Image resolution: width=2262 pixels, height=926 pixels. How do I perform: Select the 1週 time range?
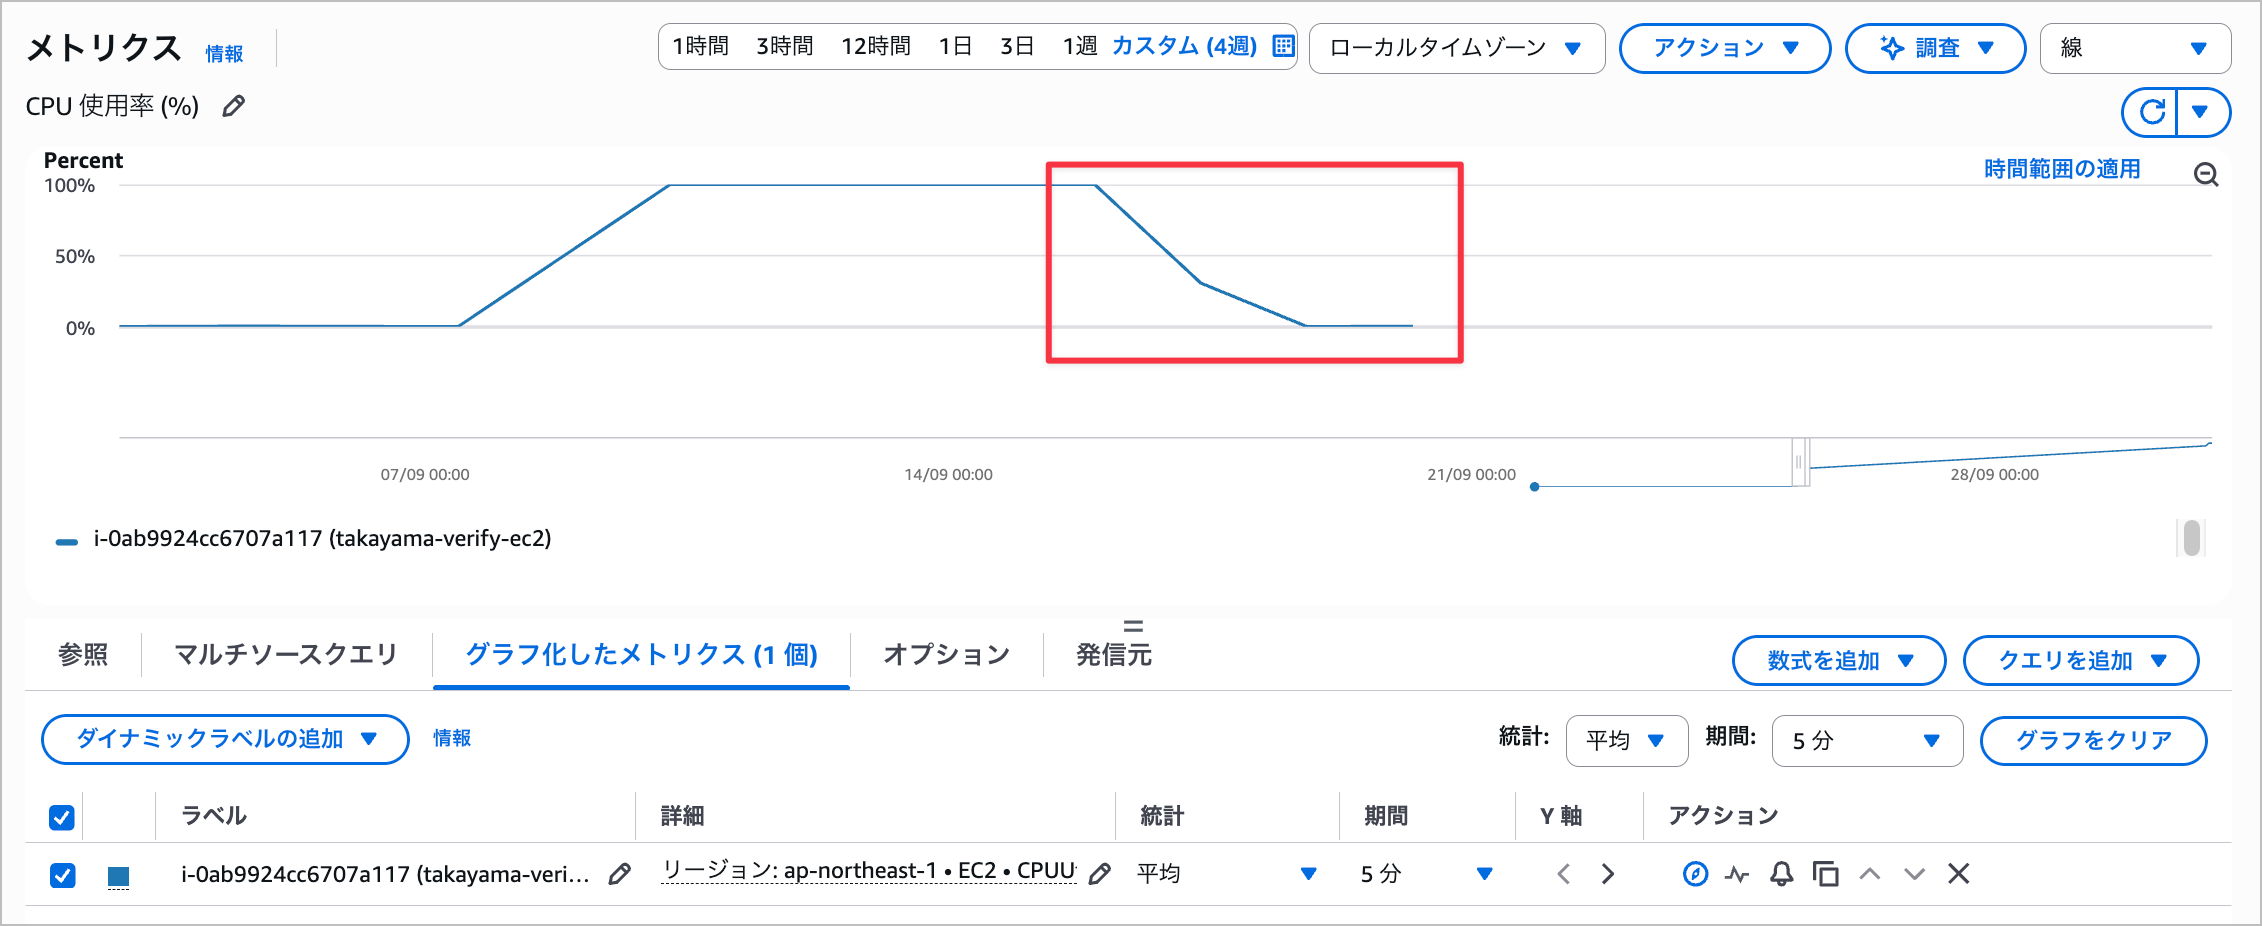coord(1080,46)
